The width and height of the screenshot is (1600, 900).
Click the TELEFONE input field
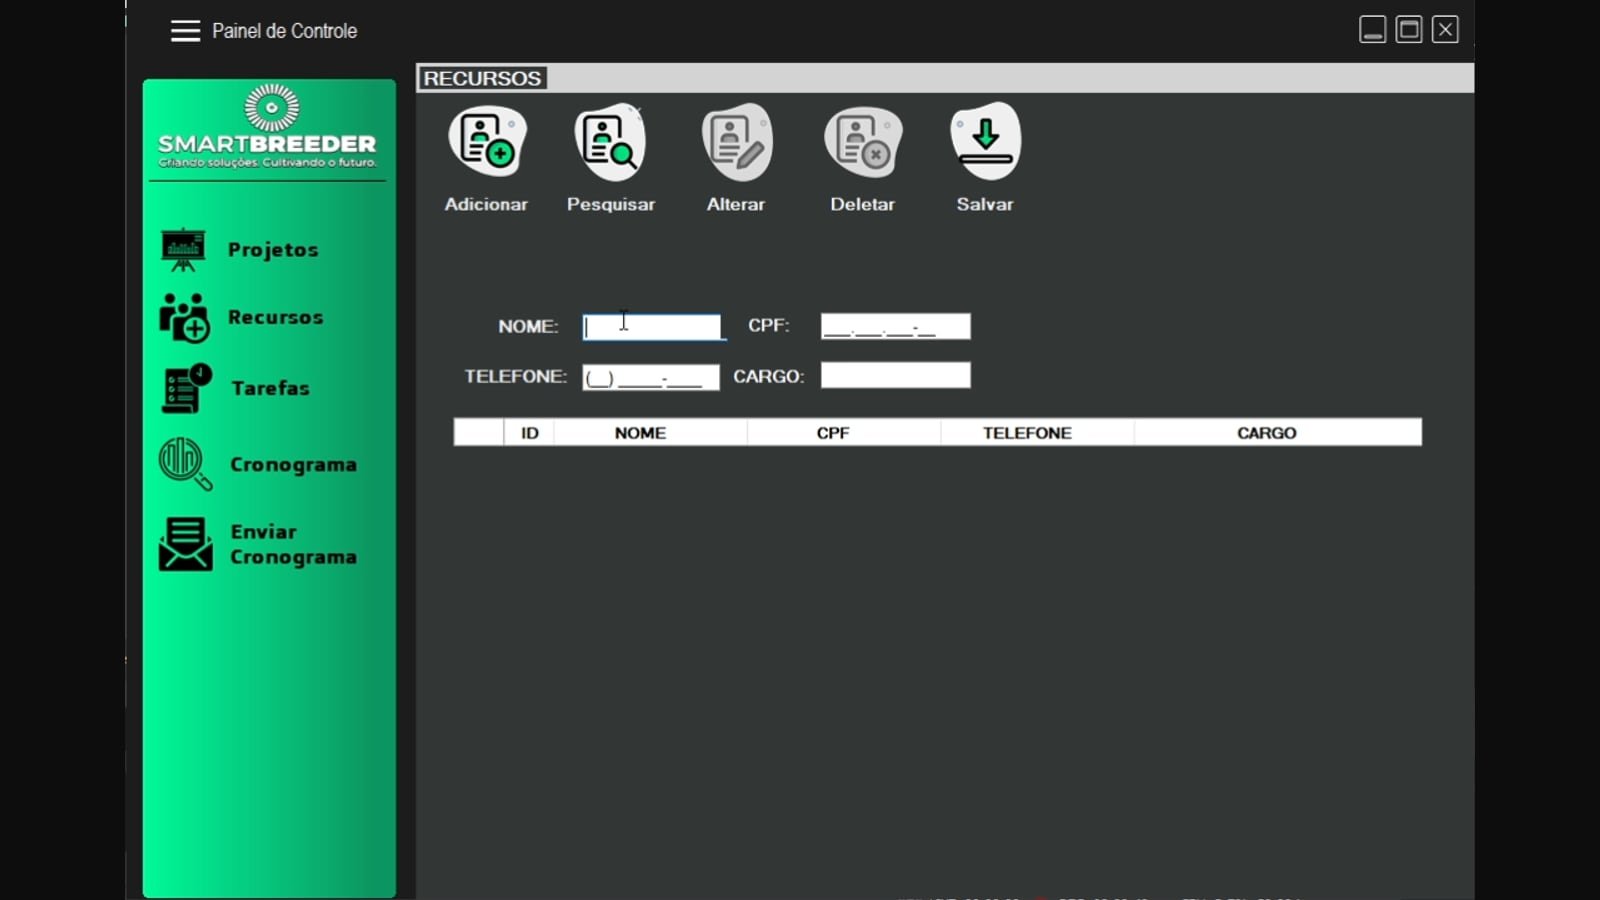651,377
